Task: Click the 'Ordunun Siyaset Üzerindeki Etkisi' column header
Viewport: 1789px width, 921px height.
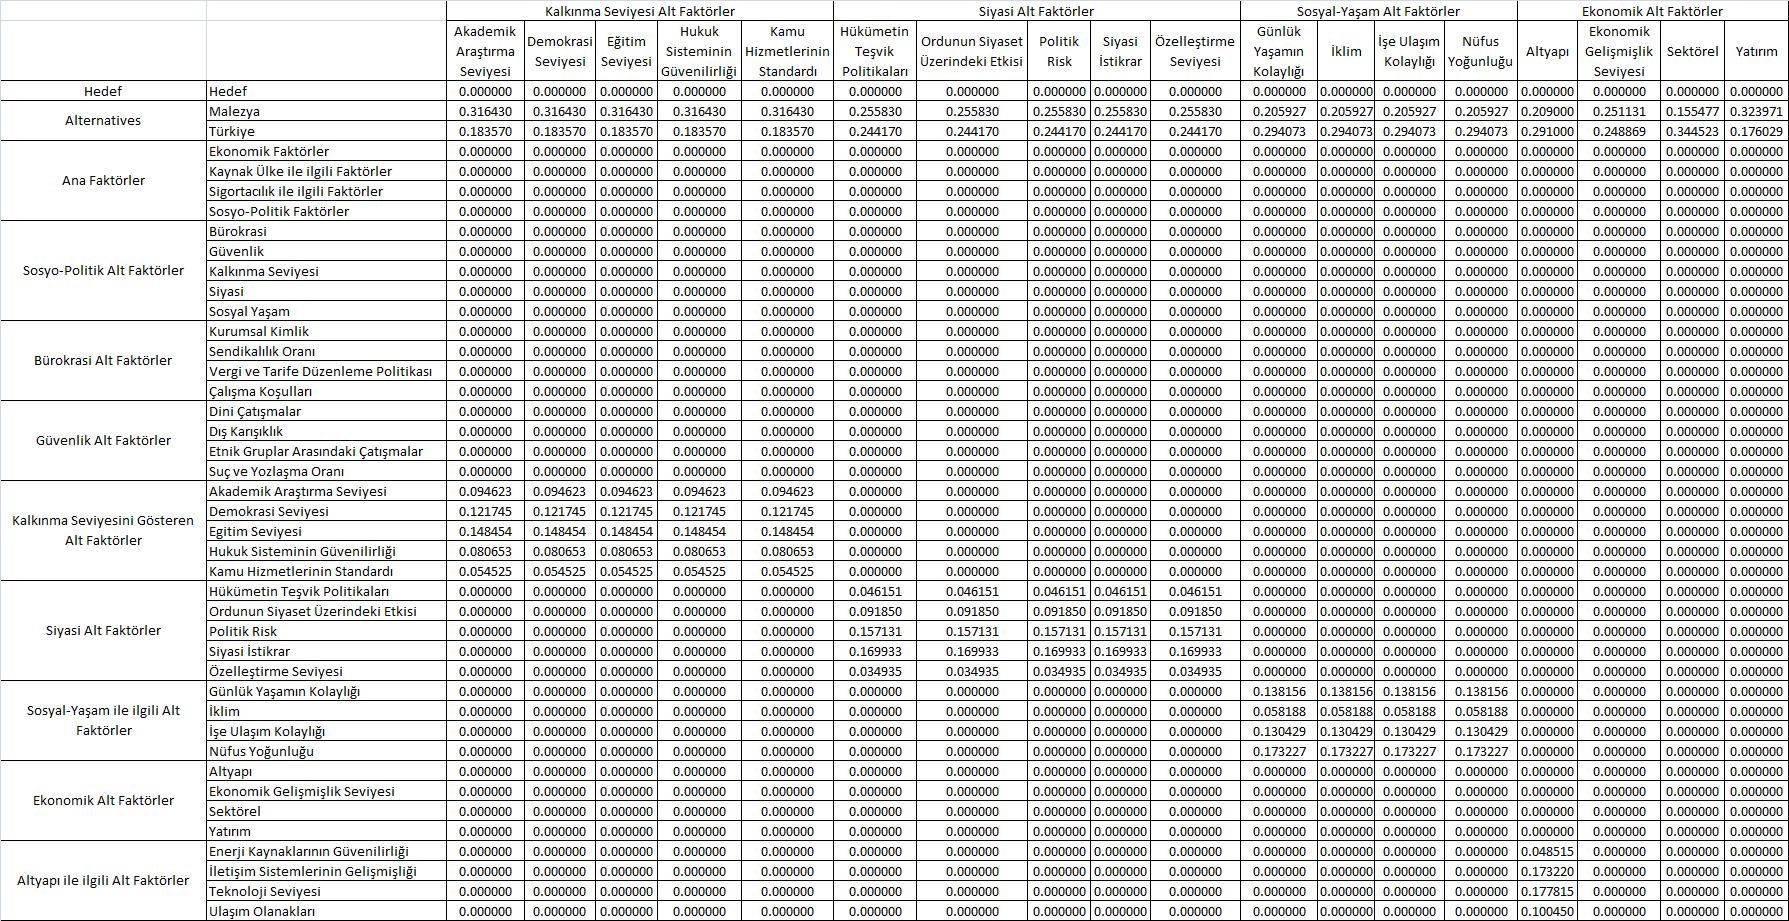Action: [972, 51]
